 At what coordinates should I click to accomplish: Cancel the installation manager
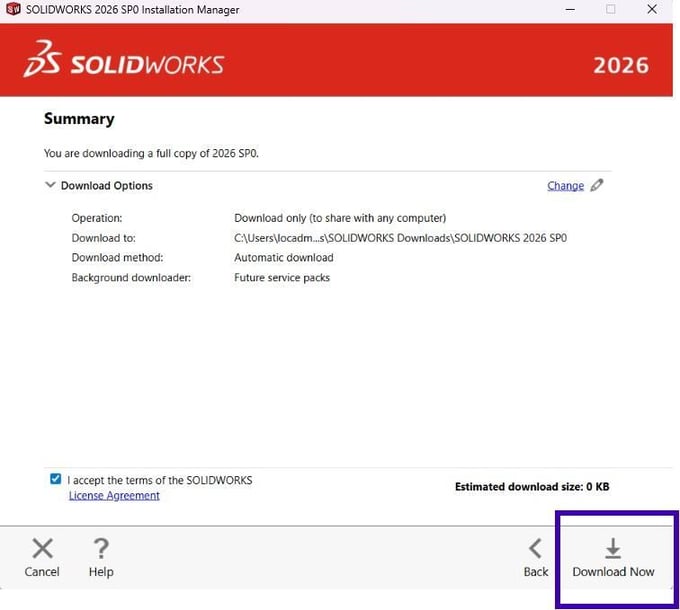[42, 558]
